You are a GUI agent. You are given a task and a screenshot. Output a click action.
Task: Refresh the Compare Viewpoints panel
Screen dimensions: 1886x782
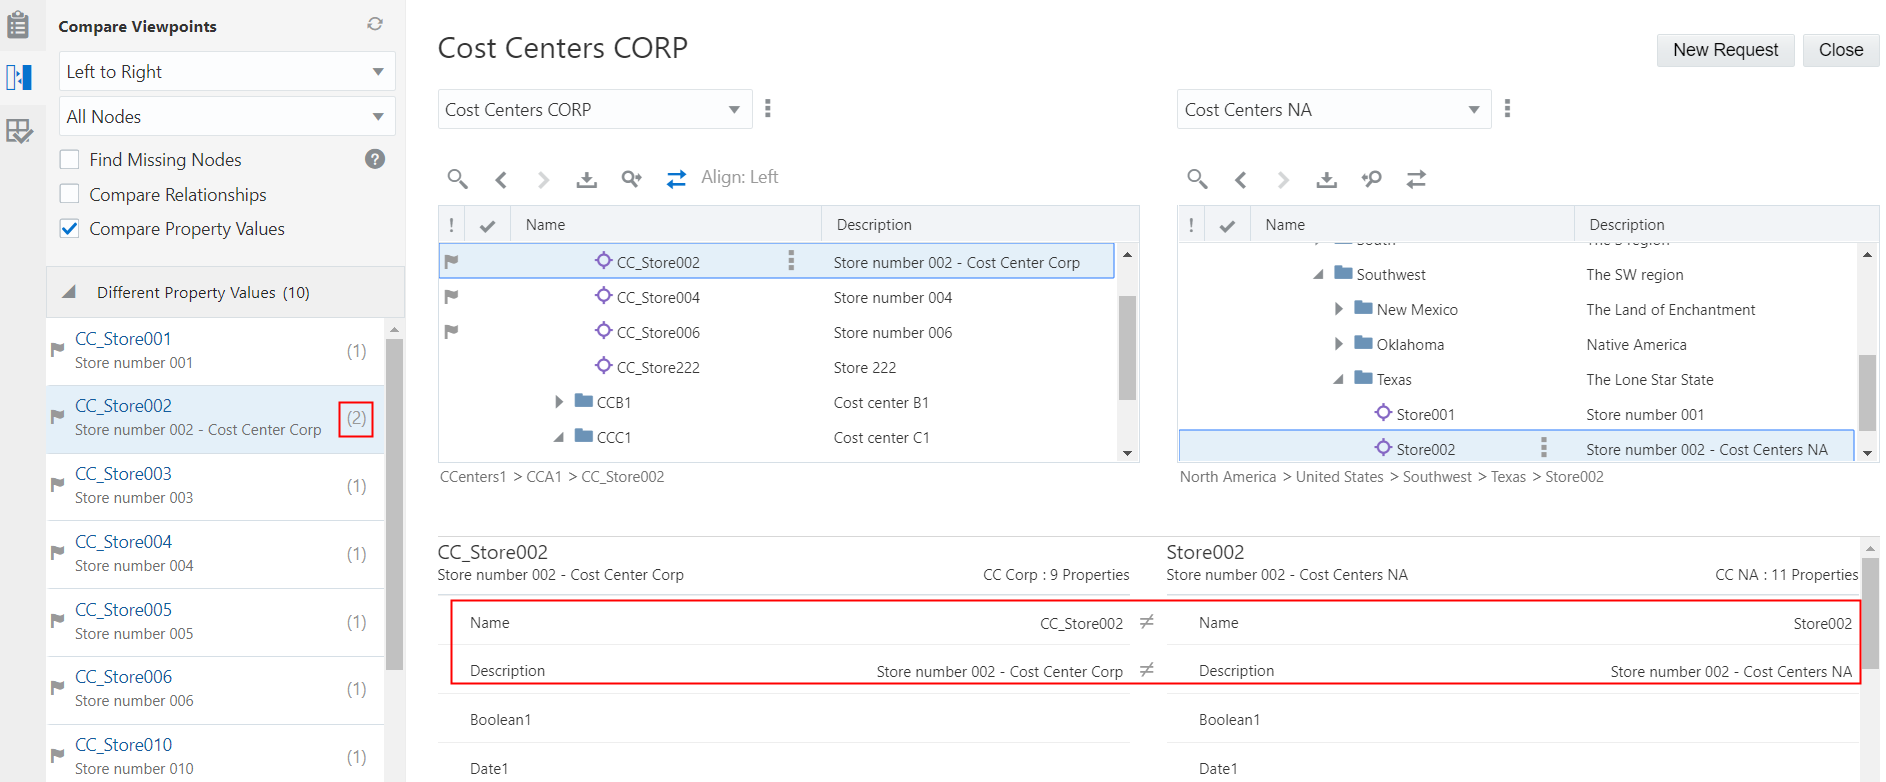(375, 24)
